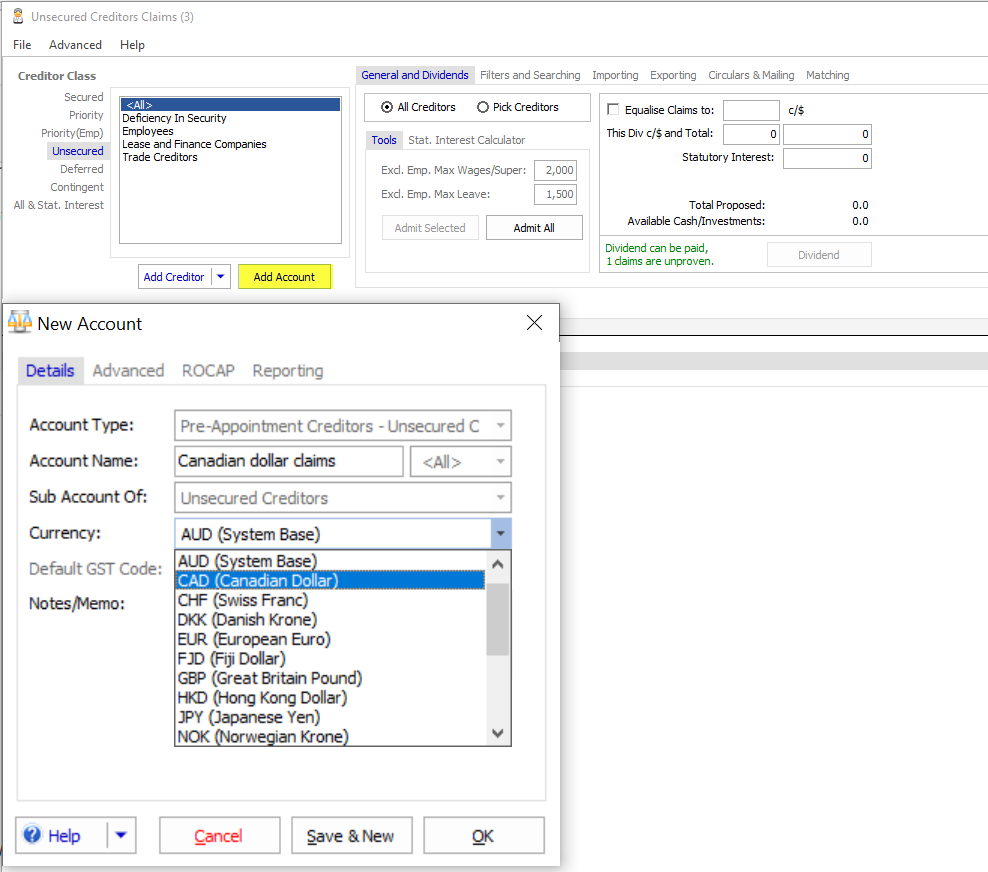Open the Filters and Searching tab
The image size is (988, 872).
[530, 75]
